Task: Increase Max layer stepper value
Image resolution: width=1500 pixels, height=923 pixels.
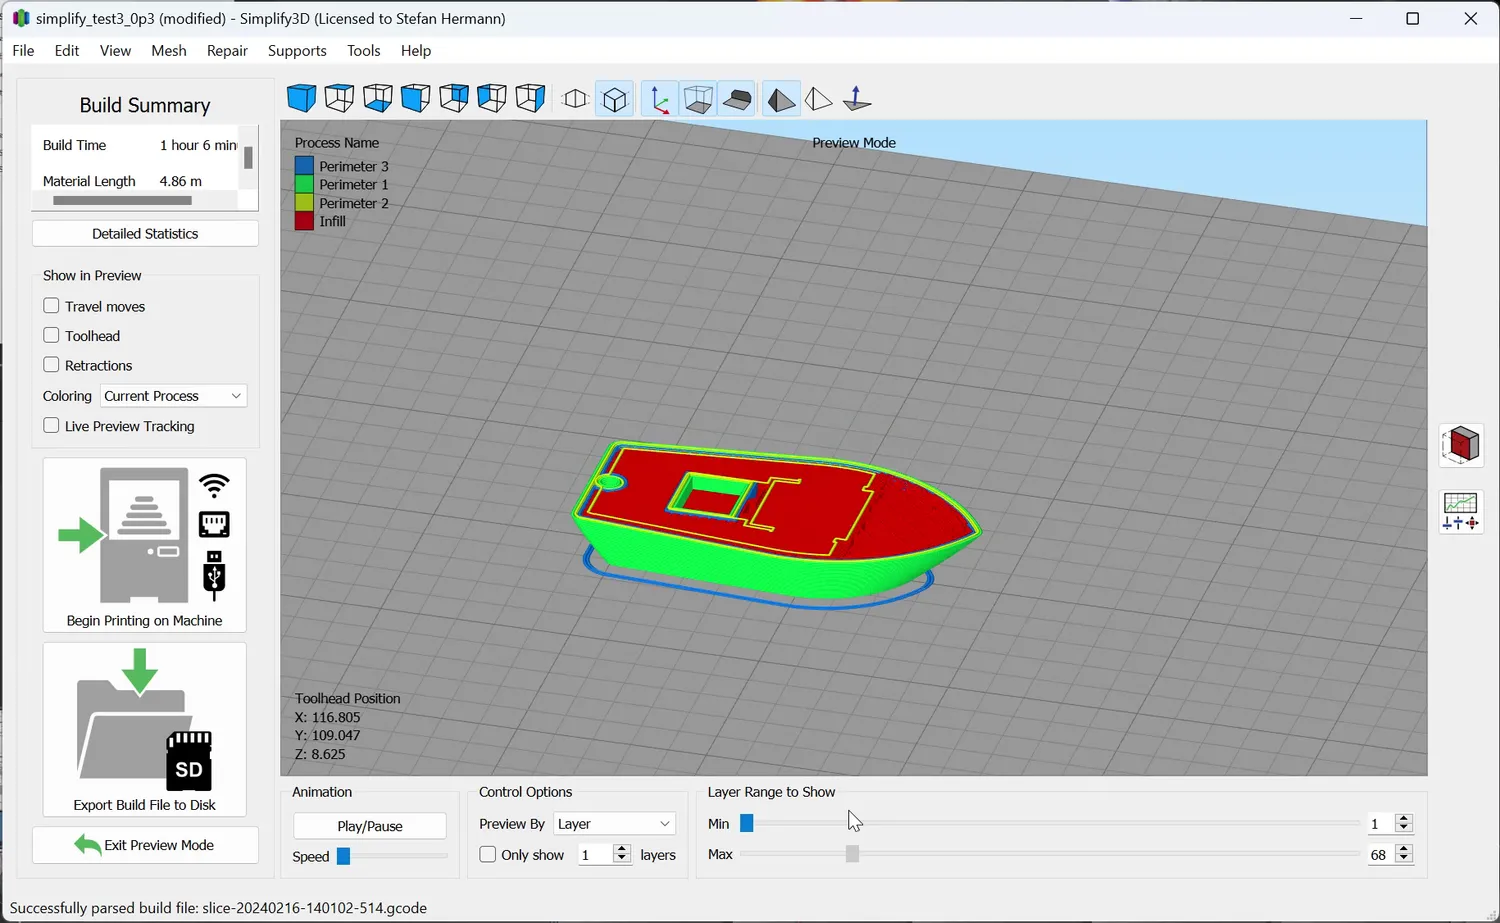Action: (x=1404, y=849)
